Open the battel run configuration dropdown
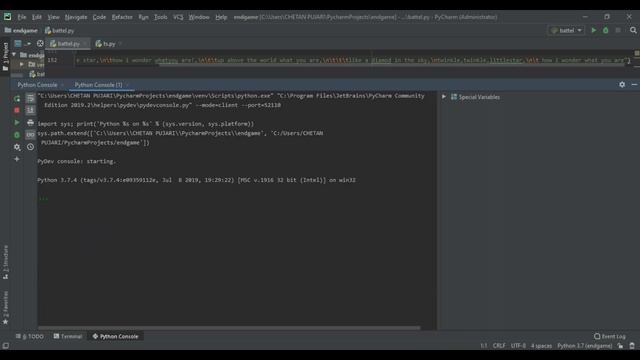The image size is (640, 360). click(x=567, y=30)
